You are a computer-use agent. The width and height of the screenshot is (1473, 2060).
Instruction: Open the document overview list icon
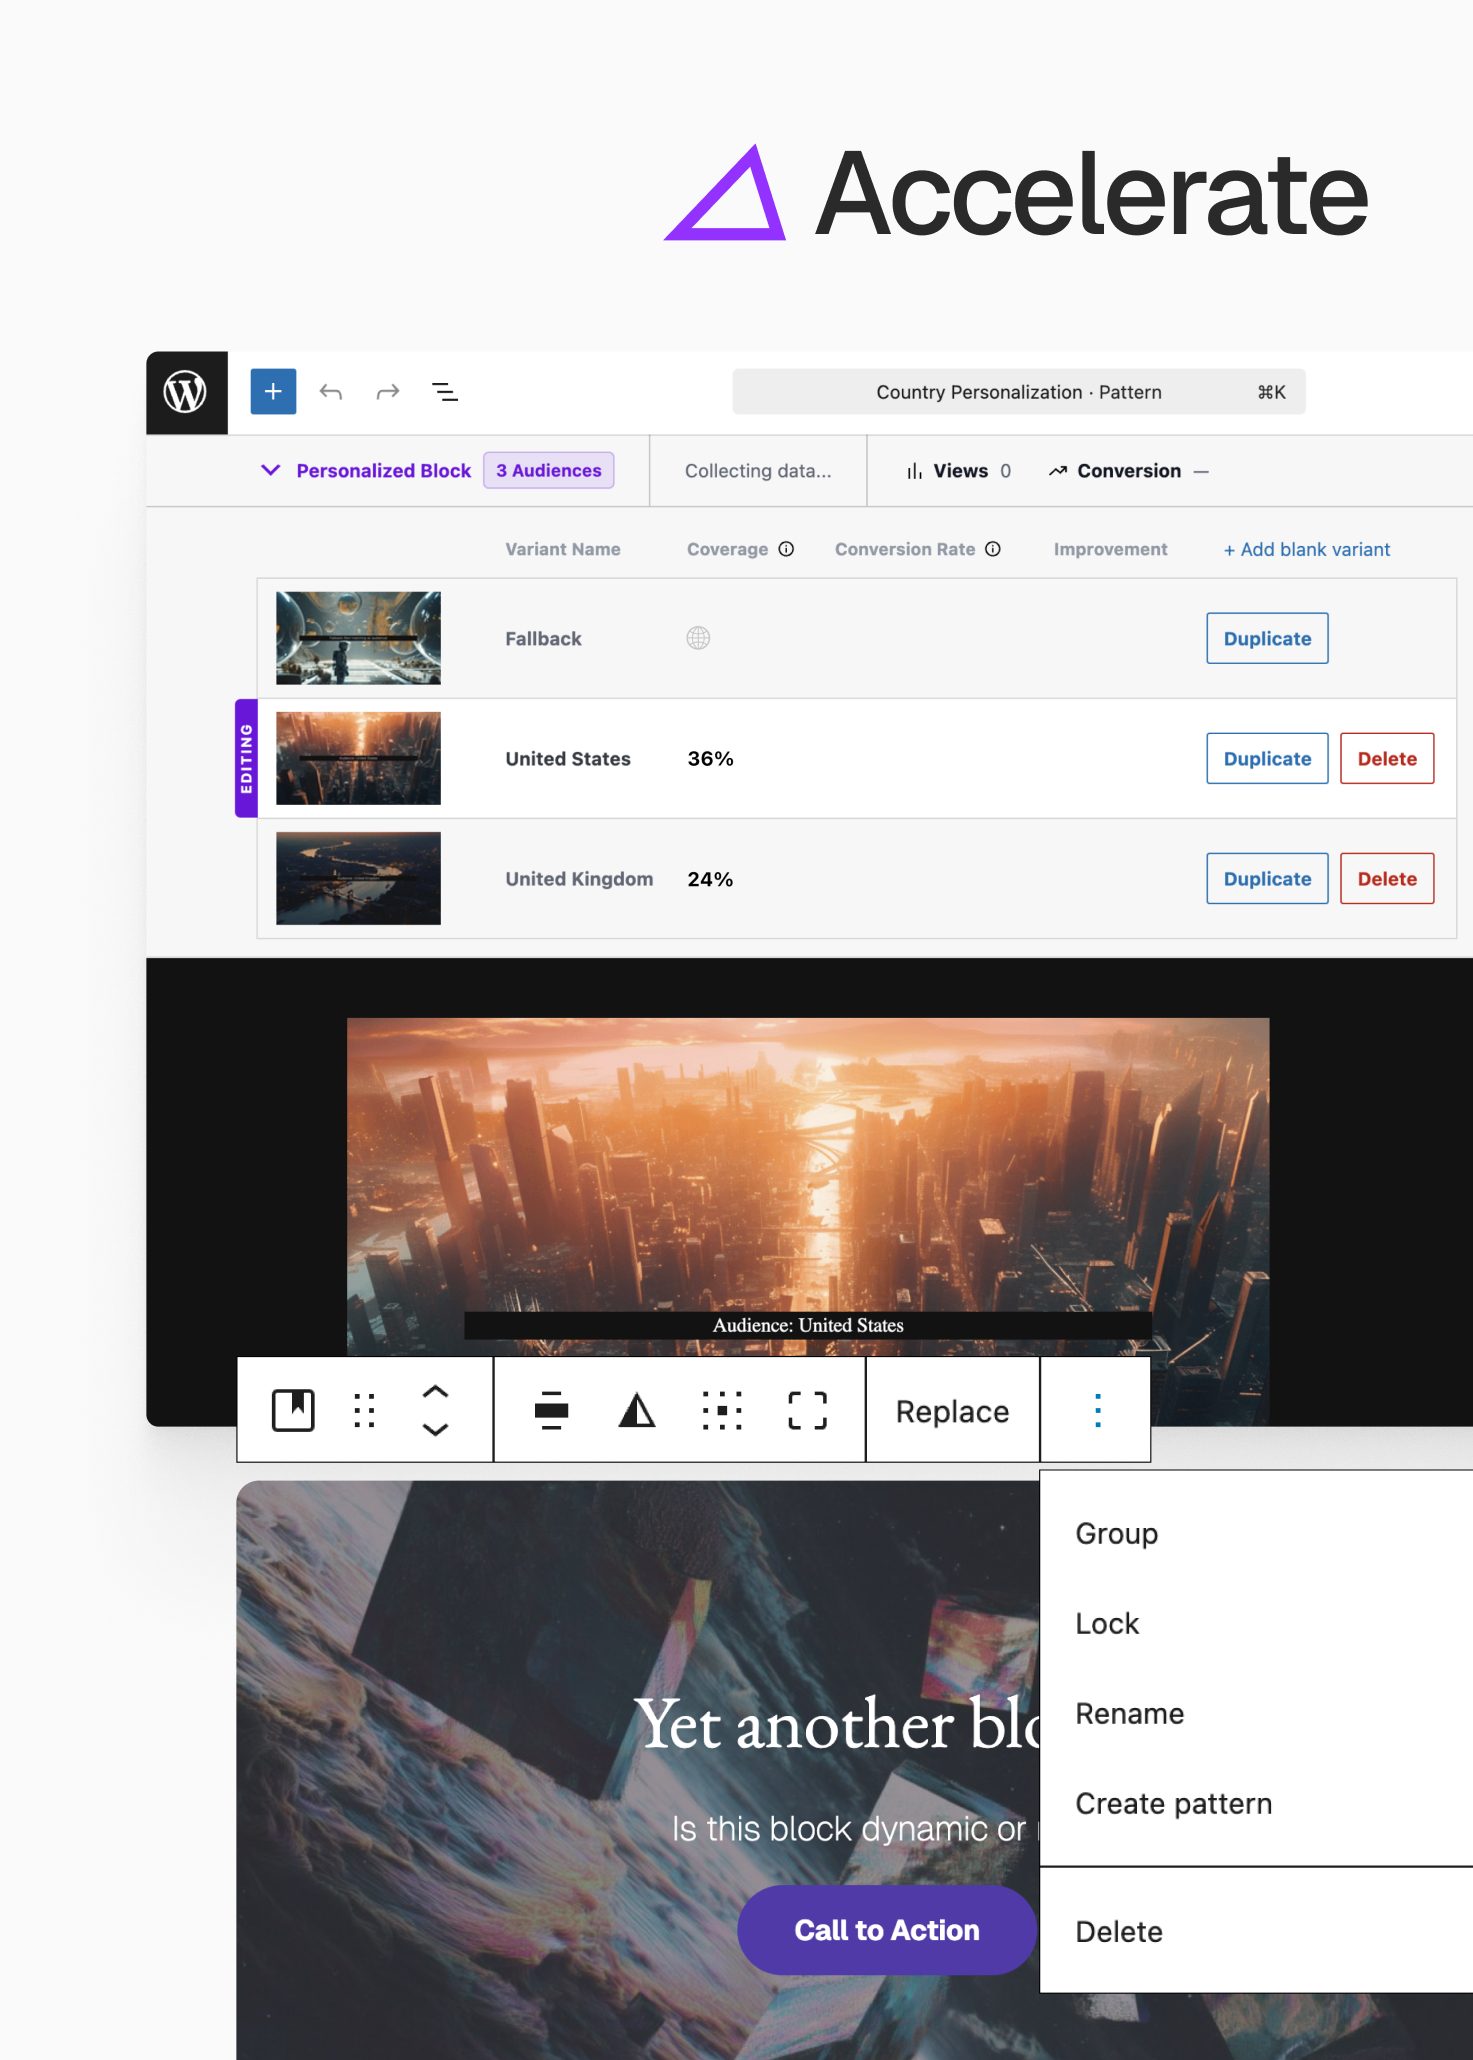[445, 392]
